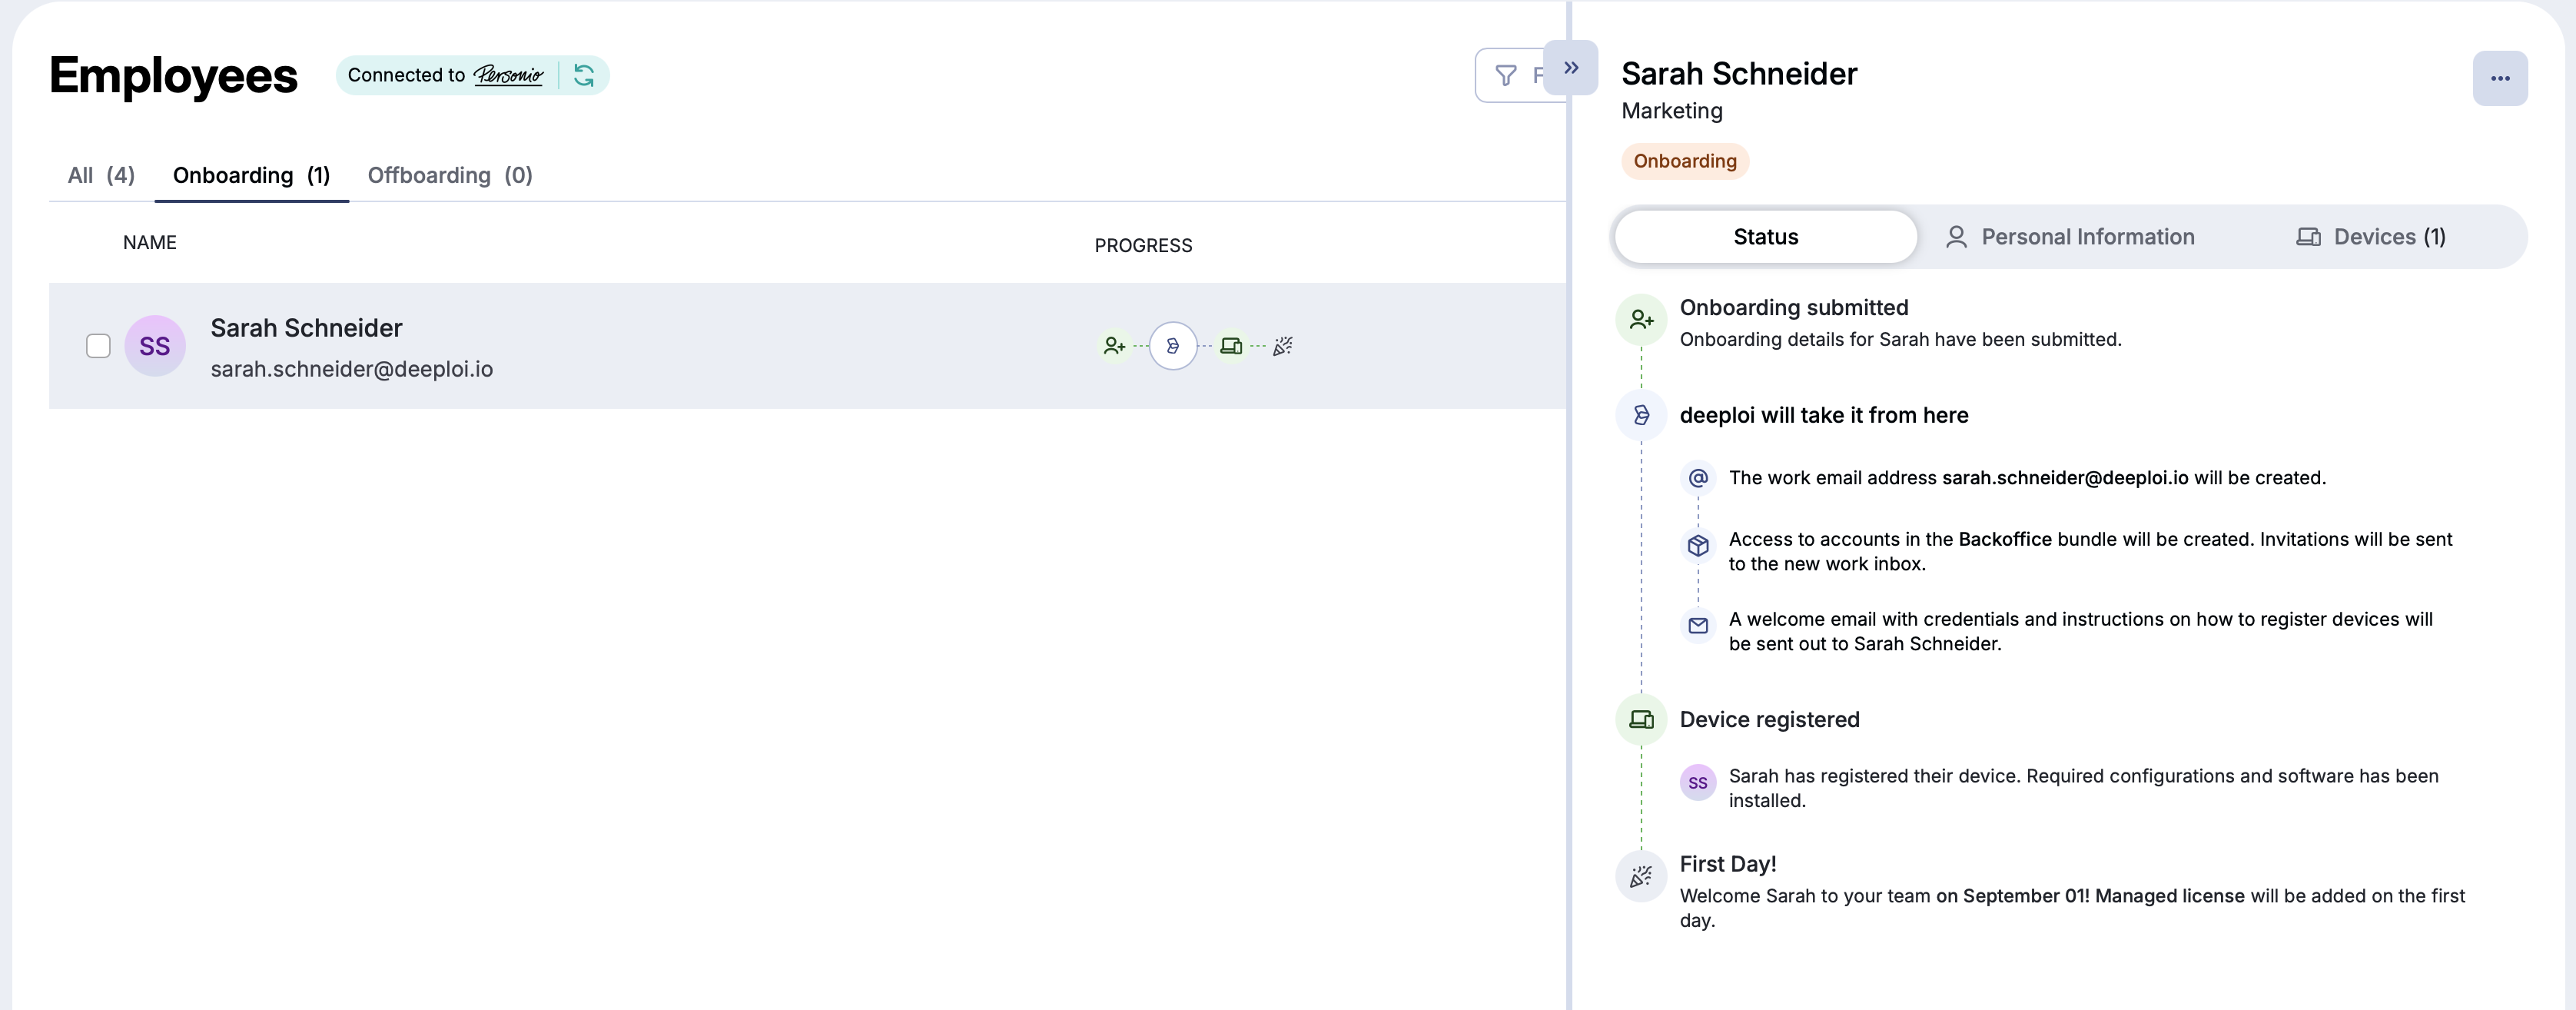The width and height of the screenshot is (2576, 1010).
Task: Click the bold Backoffice bundle name
Action: (2005, 539)
